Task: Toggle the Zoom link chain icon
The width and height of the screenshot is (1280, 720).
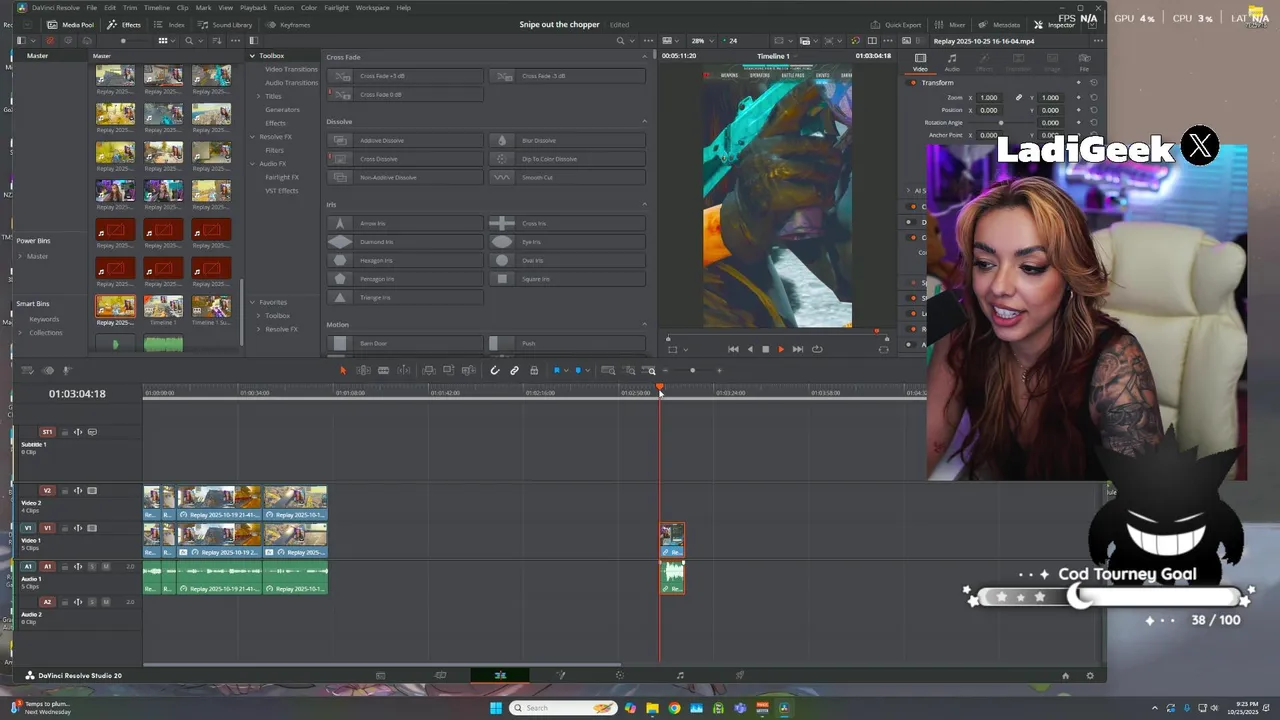Action: [x=1018, y=98]
